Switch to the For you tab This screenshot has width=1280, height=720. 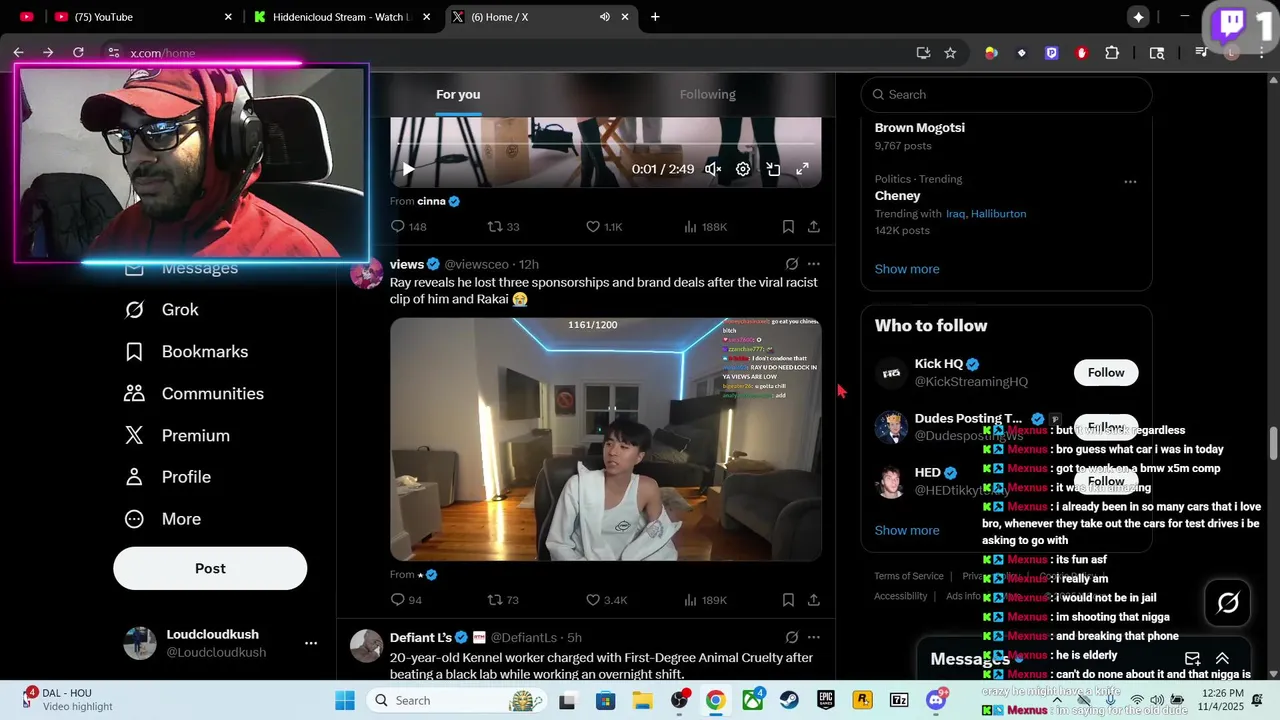tap(458, 94)
